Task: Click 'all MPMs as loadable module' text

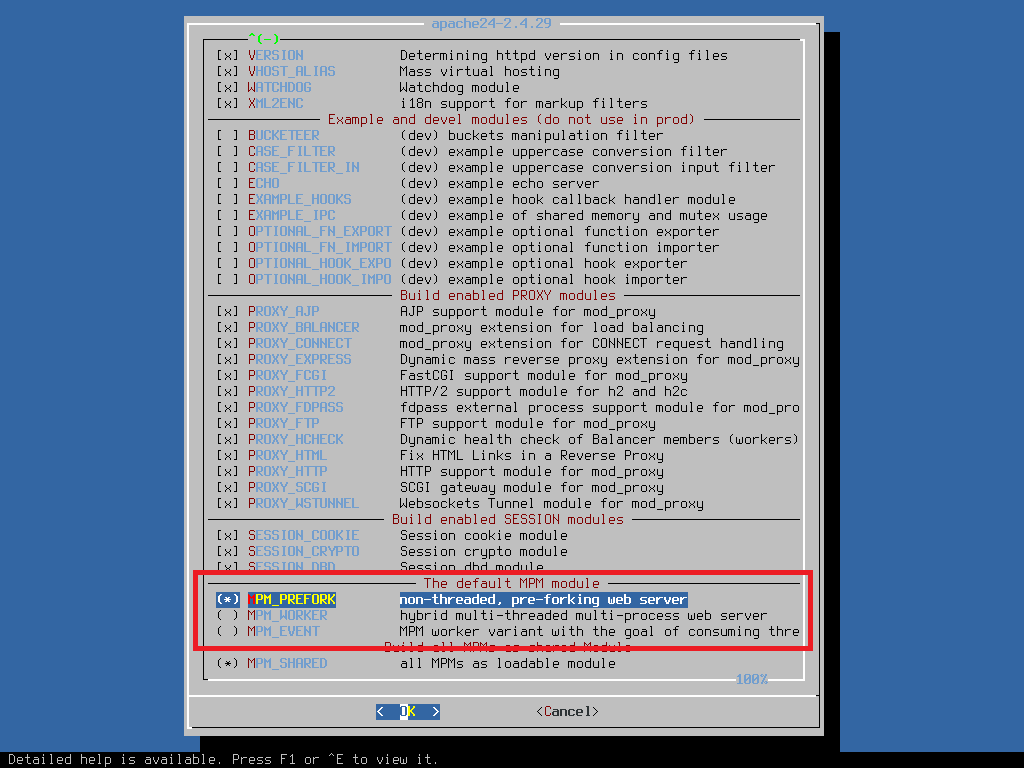Action: pos(508,664)
